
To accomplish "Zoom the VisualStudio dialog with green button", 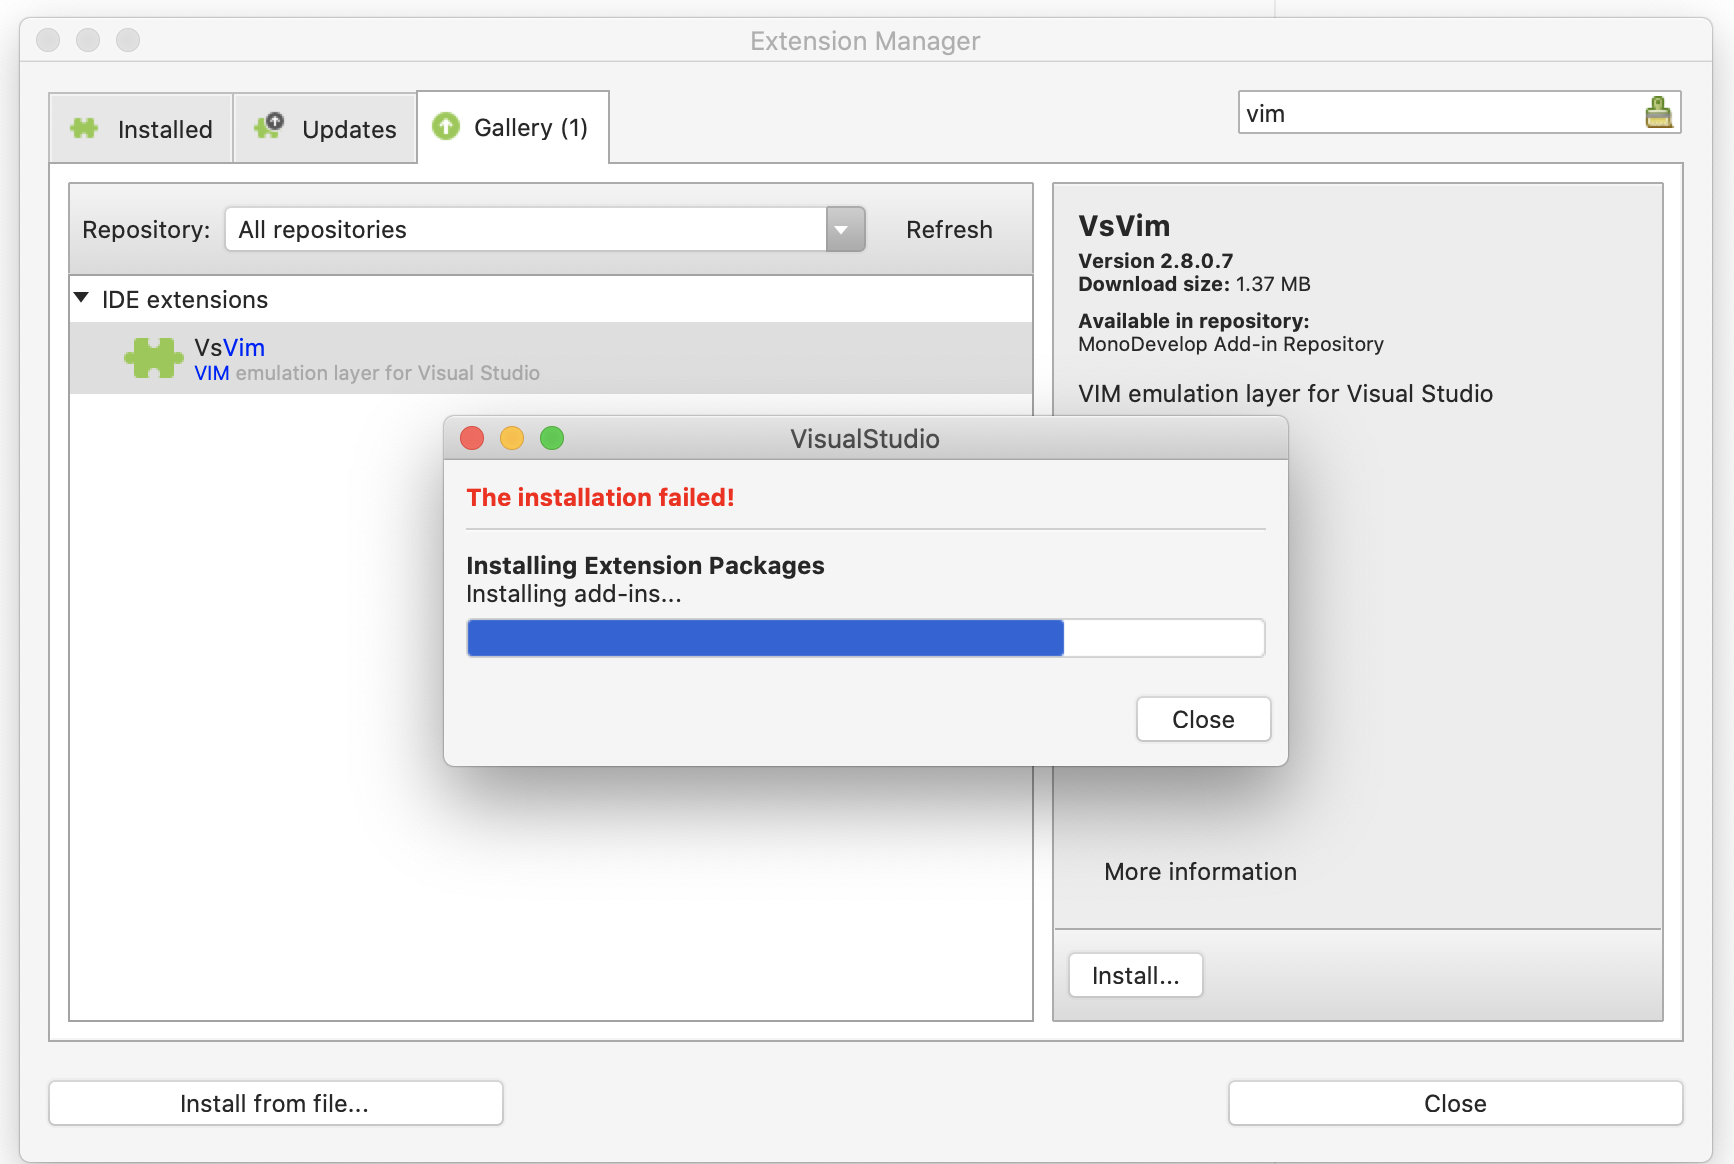I will (552, 438).
